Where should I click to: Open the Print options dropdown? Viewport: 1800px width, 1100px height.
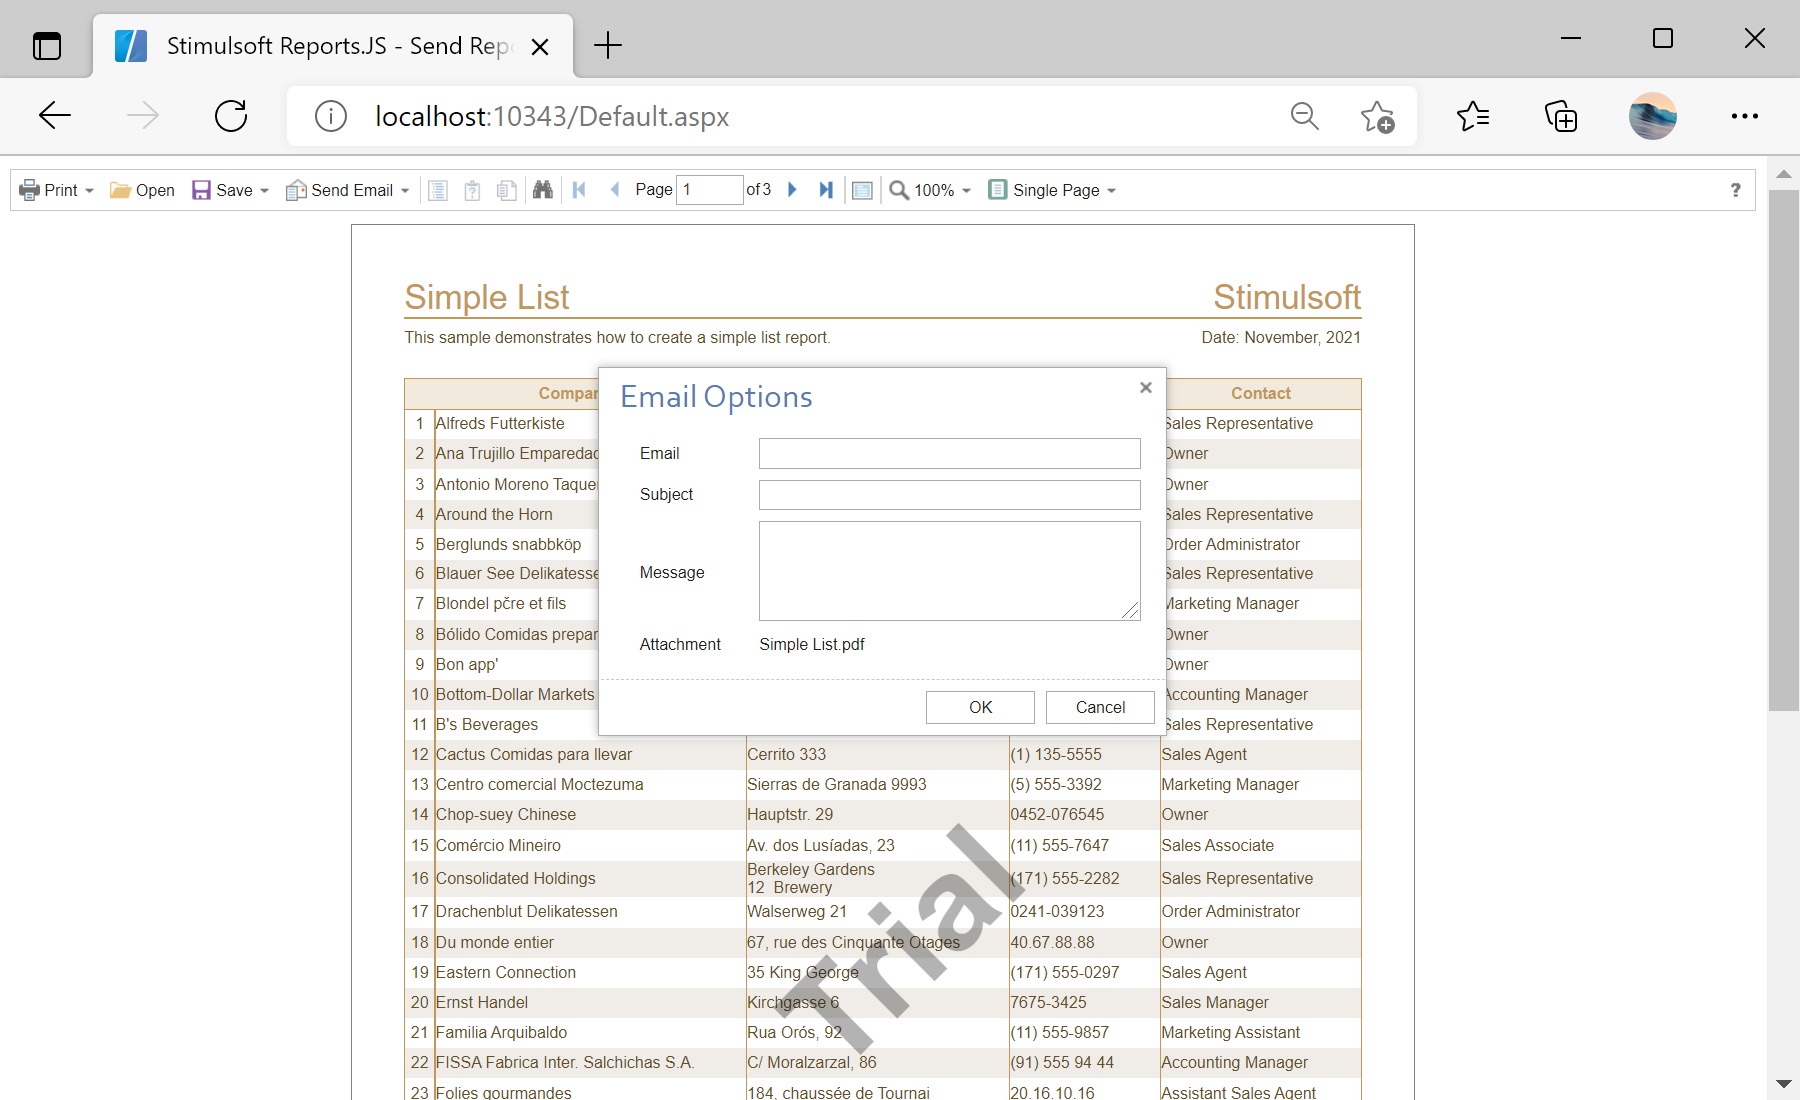(x=88, y=190)
